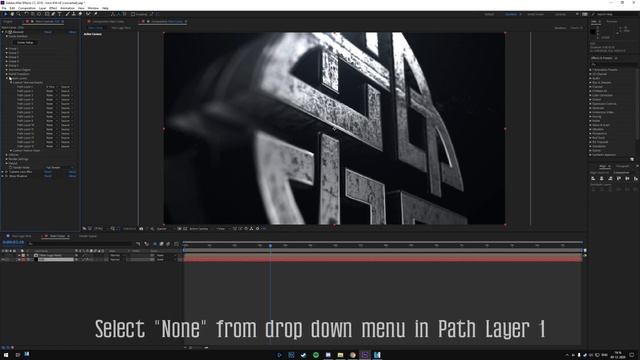Open the Render Queue tab
Image resolution: width=640 pixels, height=360 pixels.
[x=88, y=236]
